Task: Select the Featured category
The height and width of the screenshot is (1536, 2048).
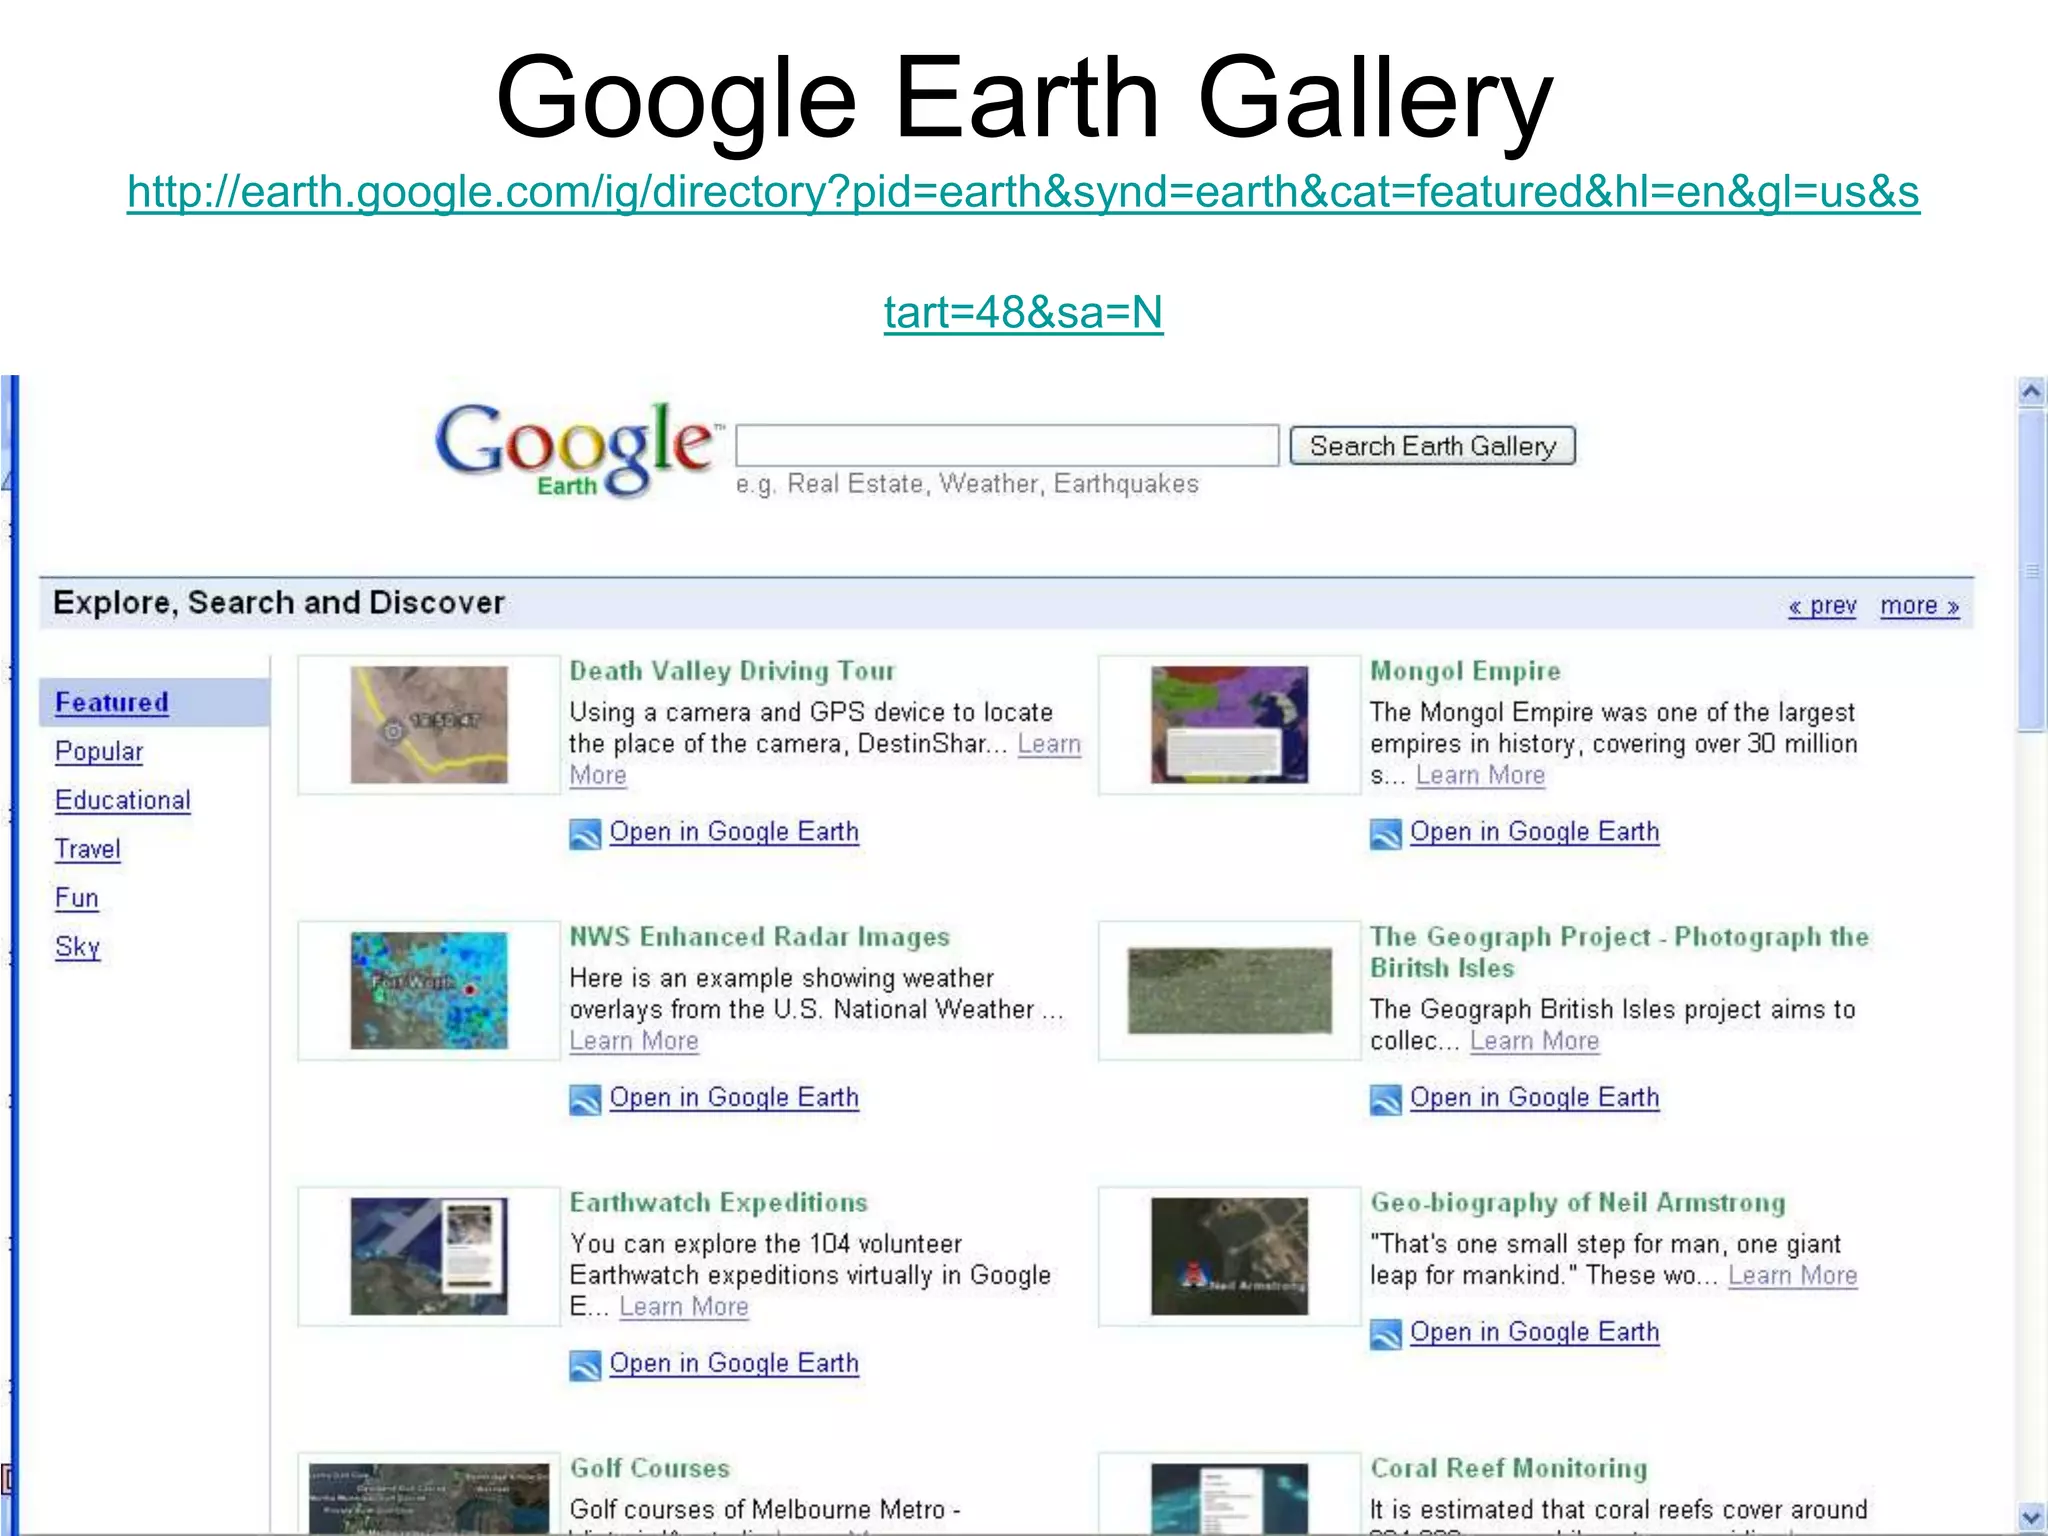Action: pos(111,702)
